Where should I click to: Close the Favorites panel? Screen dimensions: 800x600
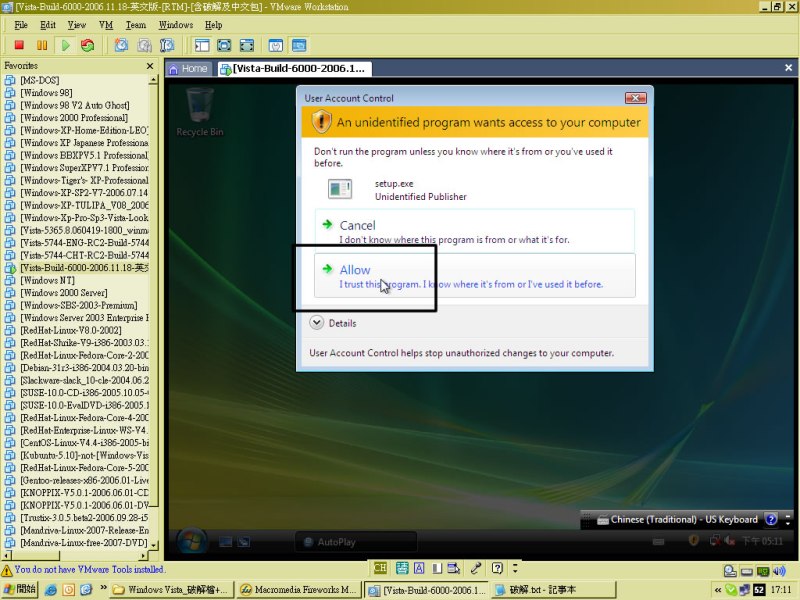pyautogui.click(x=150, y=66)
